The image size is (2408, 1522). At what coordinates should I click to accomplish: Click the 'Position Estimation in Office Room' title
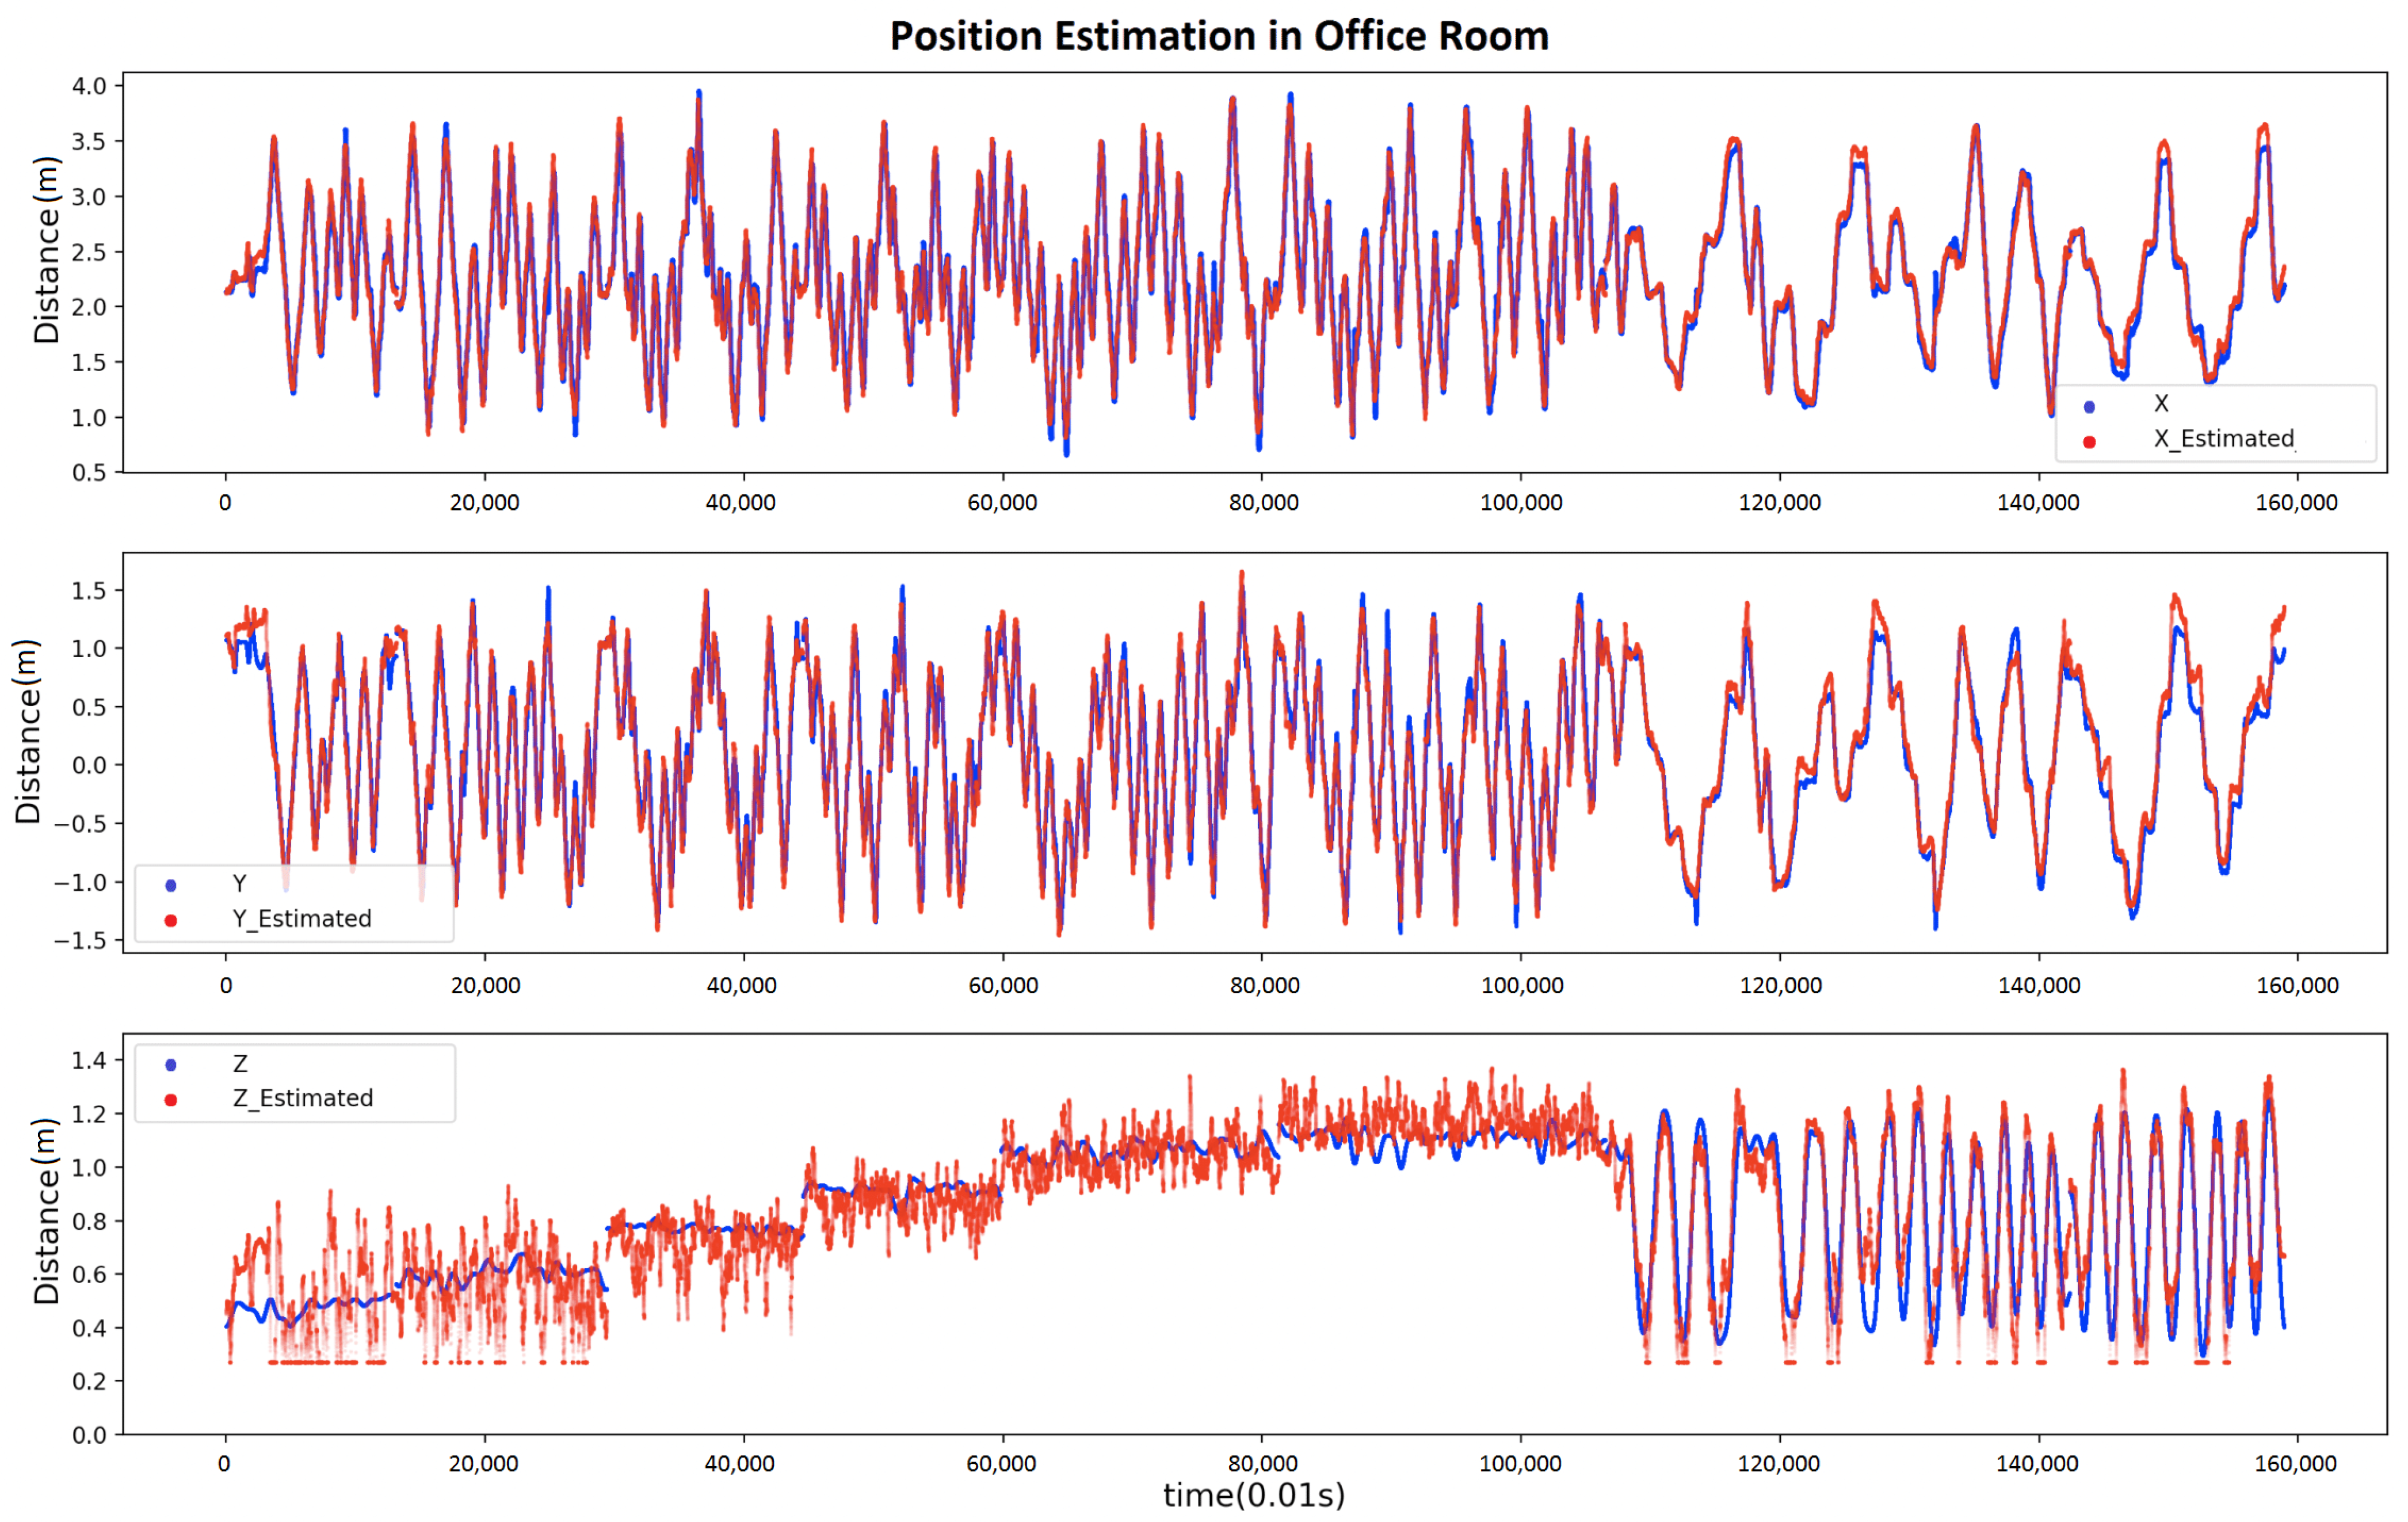click(1219, 36)
